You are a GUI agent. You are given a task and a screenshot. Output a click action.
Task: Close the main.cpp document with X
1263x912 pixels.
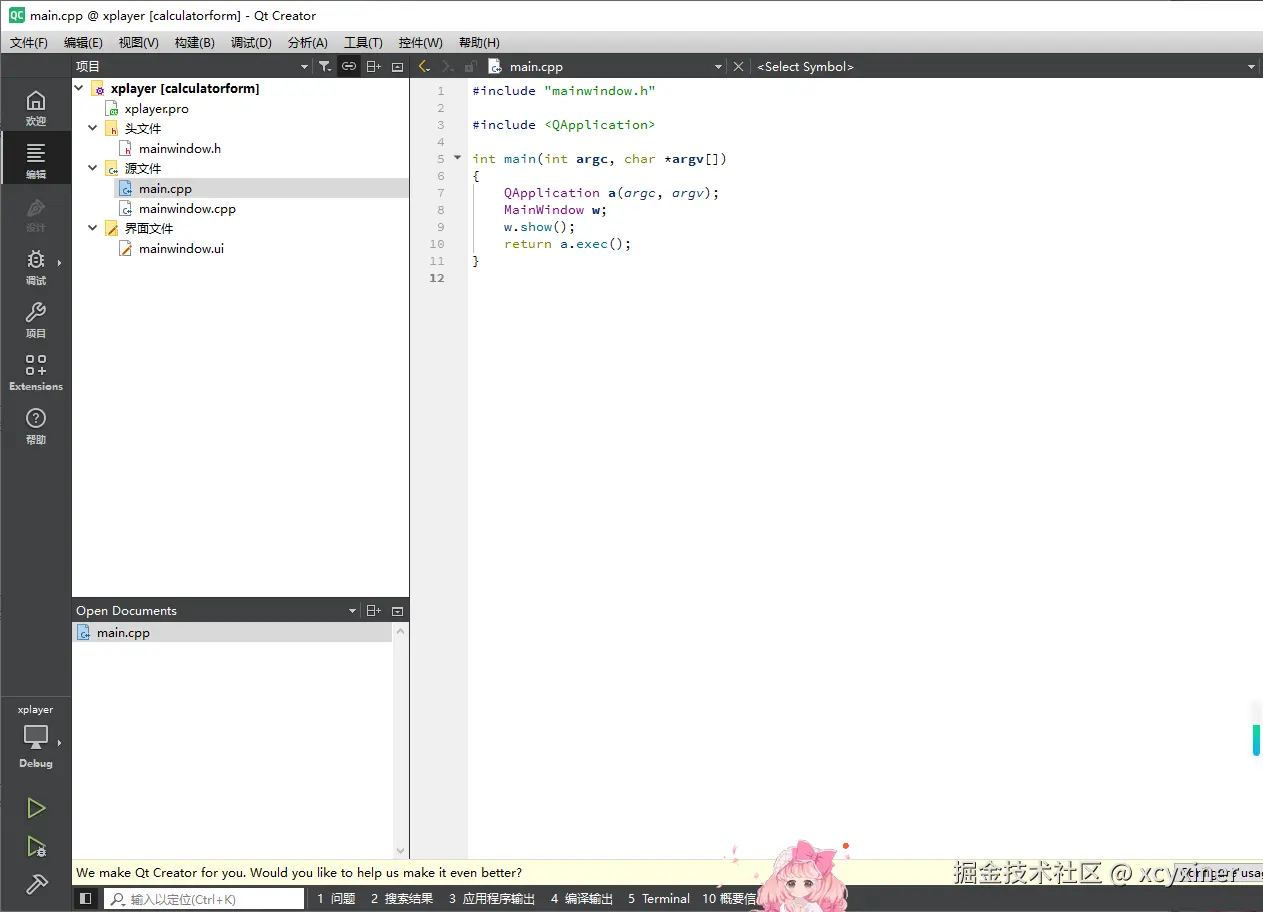pos(738,66)
